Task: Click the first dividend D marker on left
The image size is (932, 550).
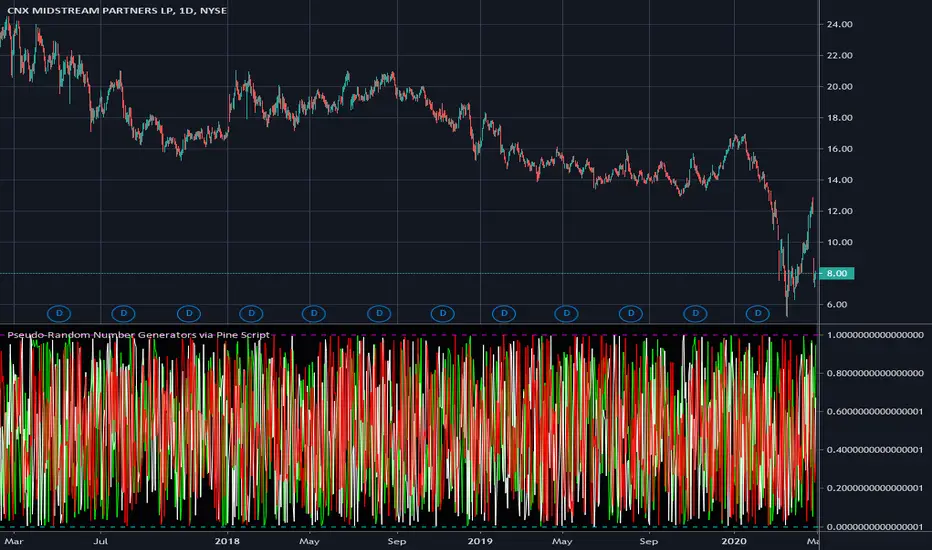Action: pyautogui.click(x=59, y=313)
